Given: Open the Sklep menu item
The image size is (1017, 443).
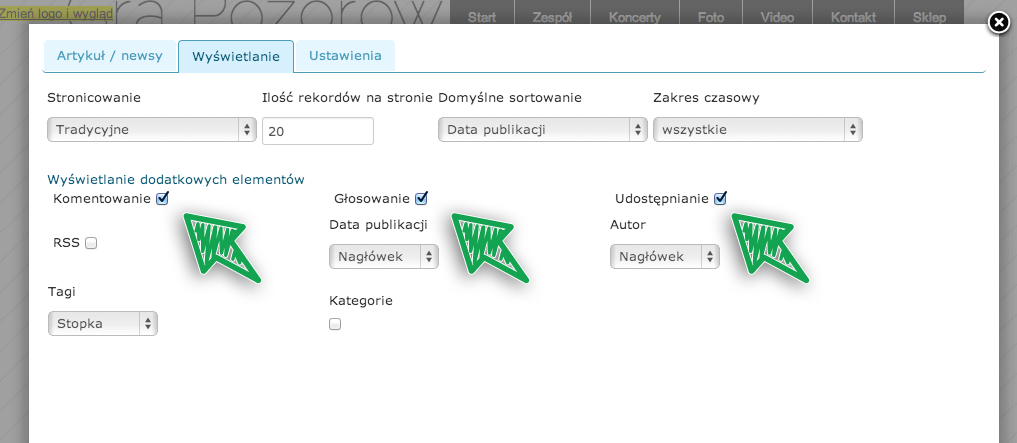Looking at the screenshot, I should tap(930, 18).
